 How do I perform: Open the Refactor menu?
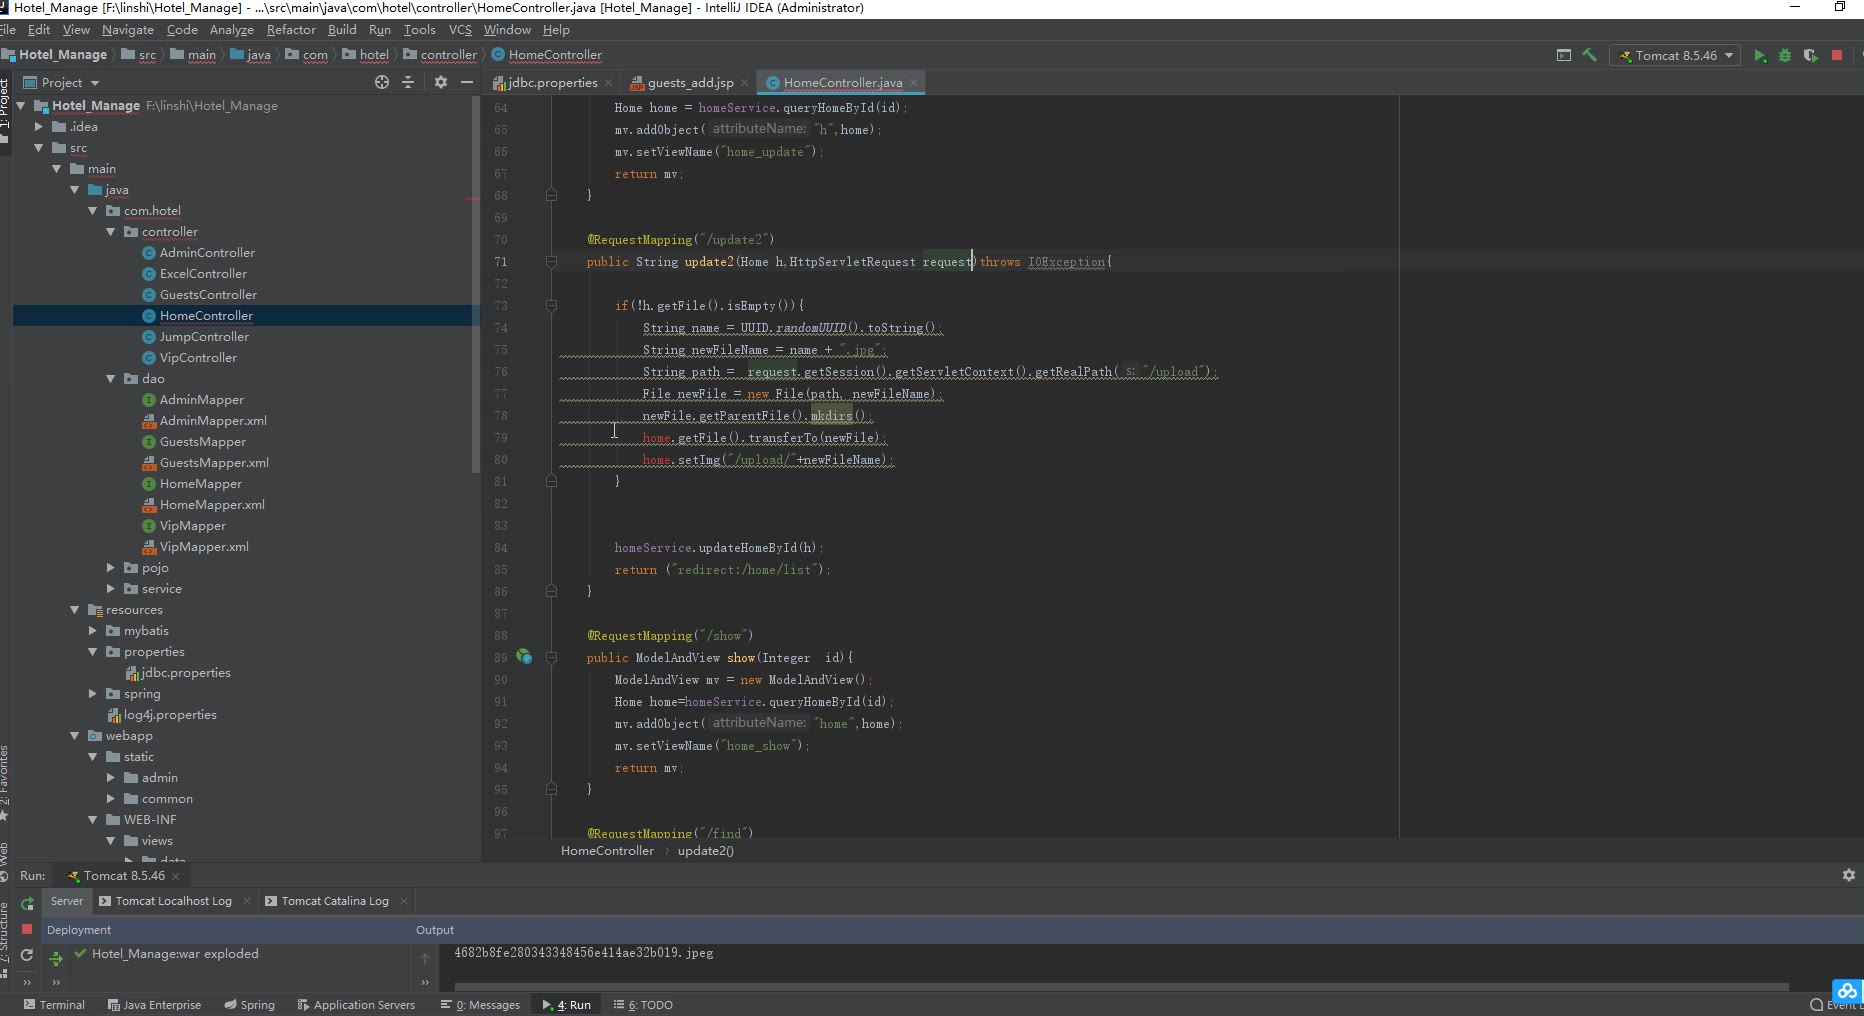291,30
